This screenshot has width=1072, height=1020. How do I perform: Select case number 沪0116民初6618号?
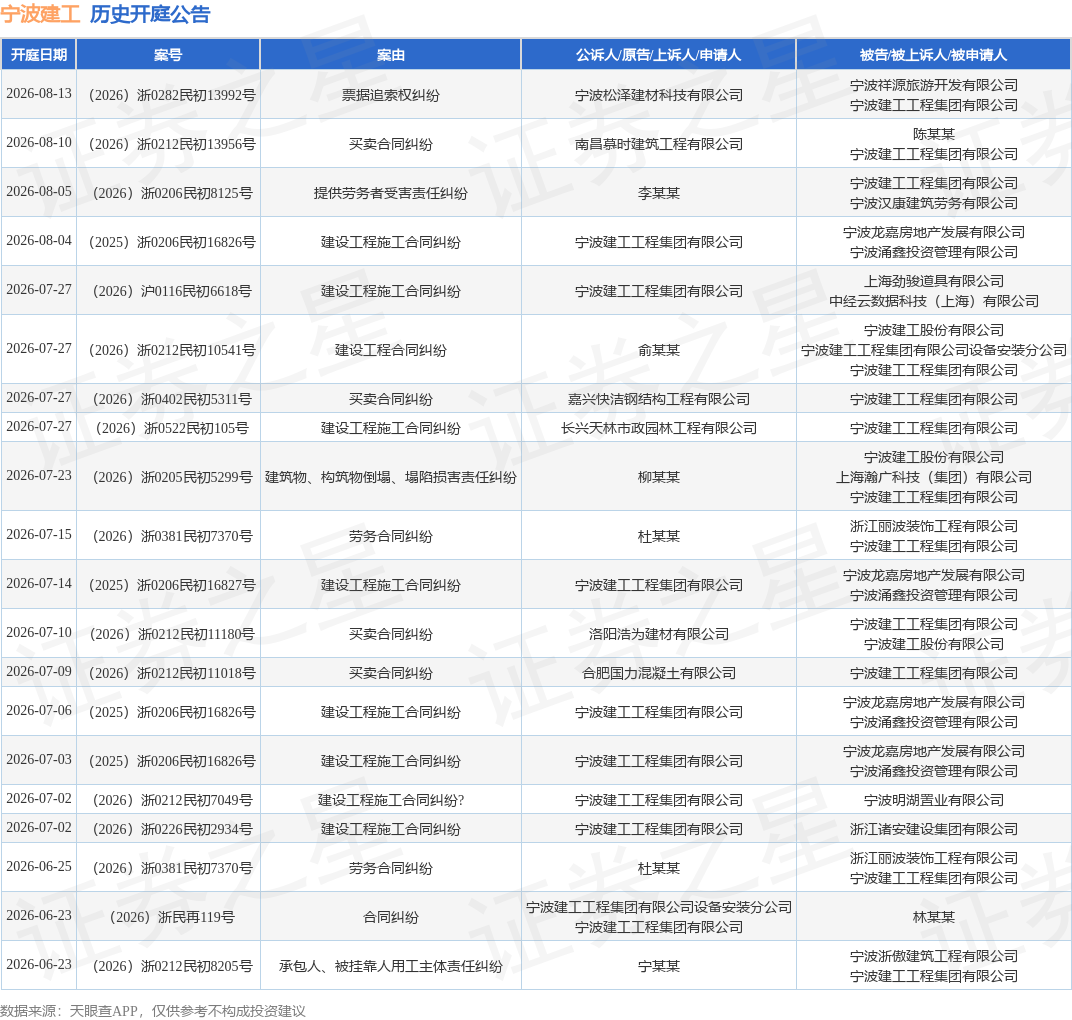172,291
